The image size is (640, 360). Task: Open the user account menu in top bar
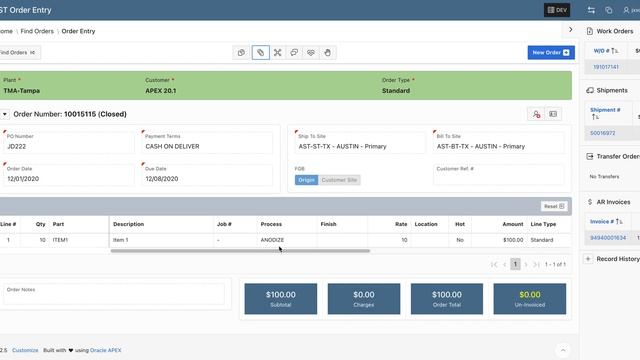[x=631, y=10]
